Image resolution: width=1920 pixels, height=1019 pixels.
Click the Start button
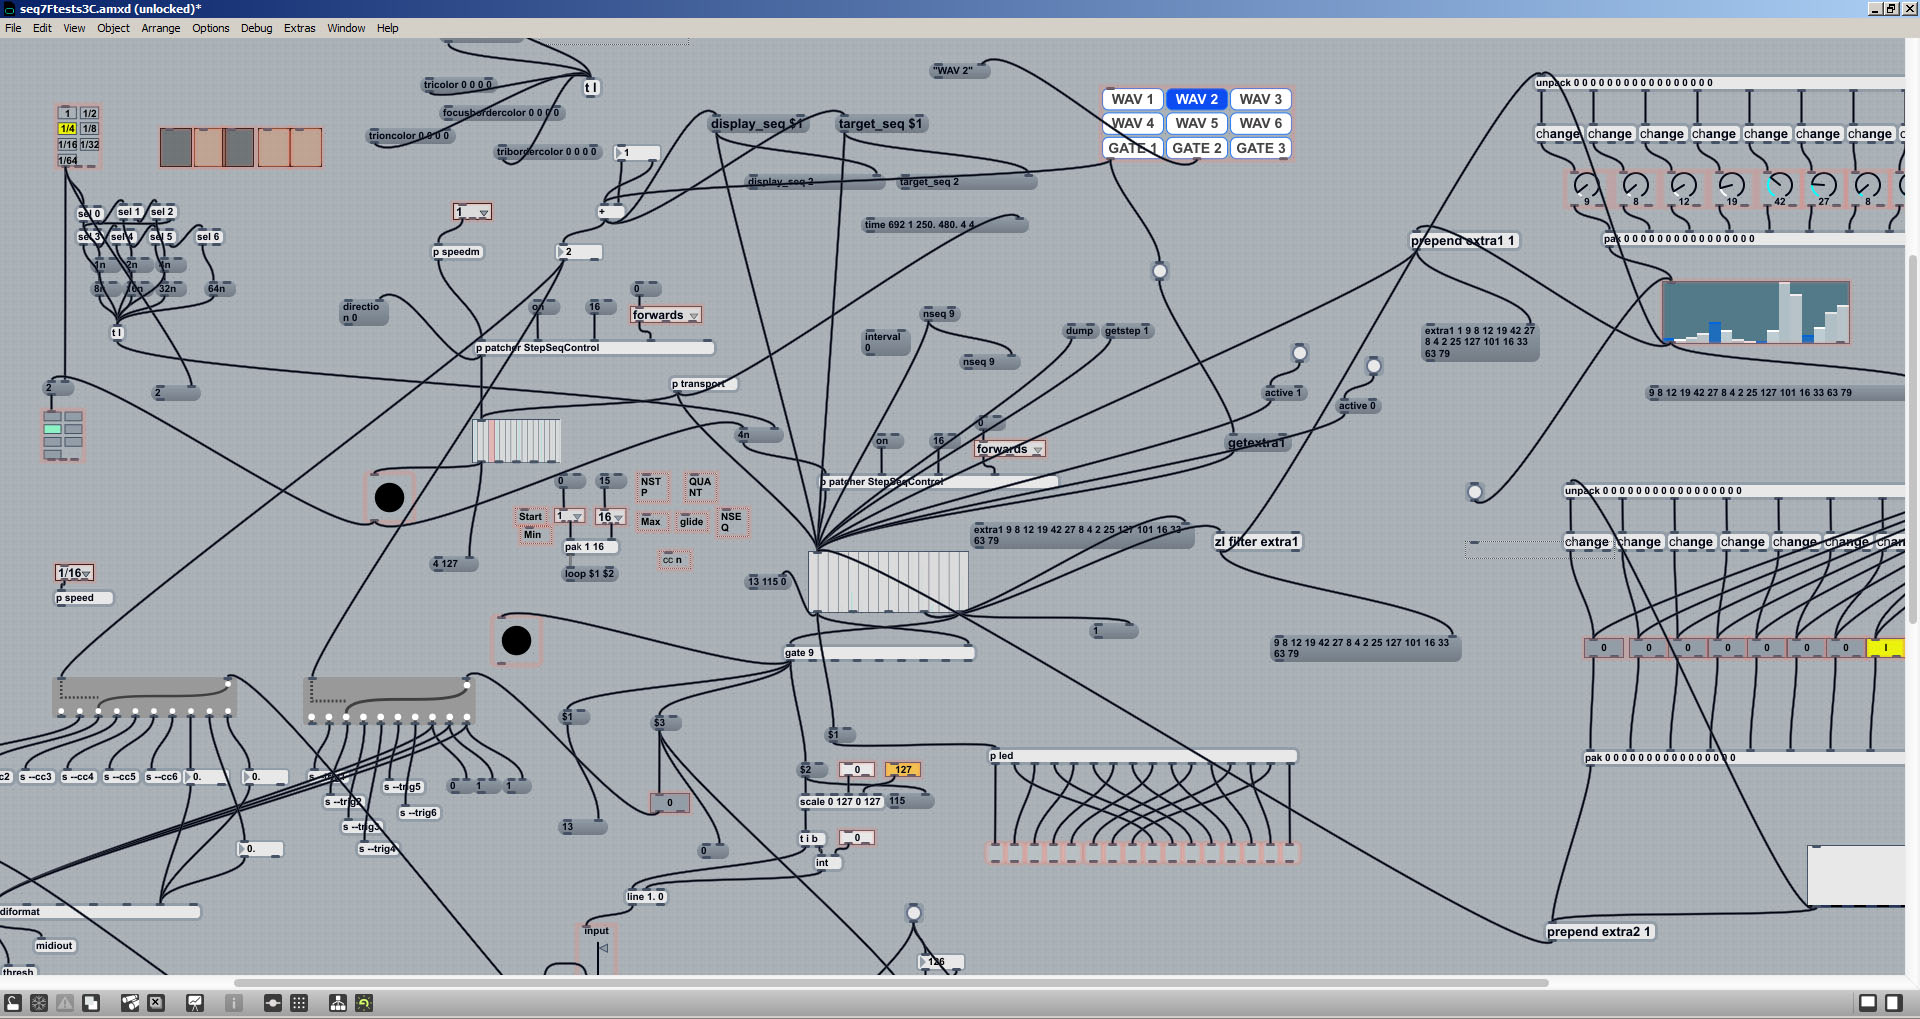pos(530,517)
